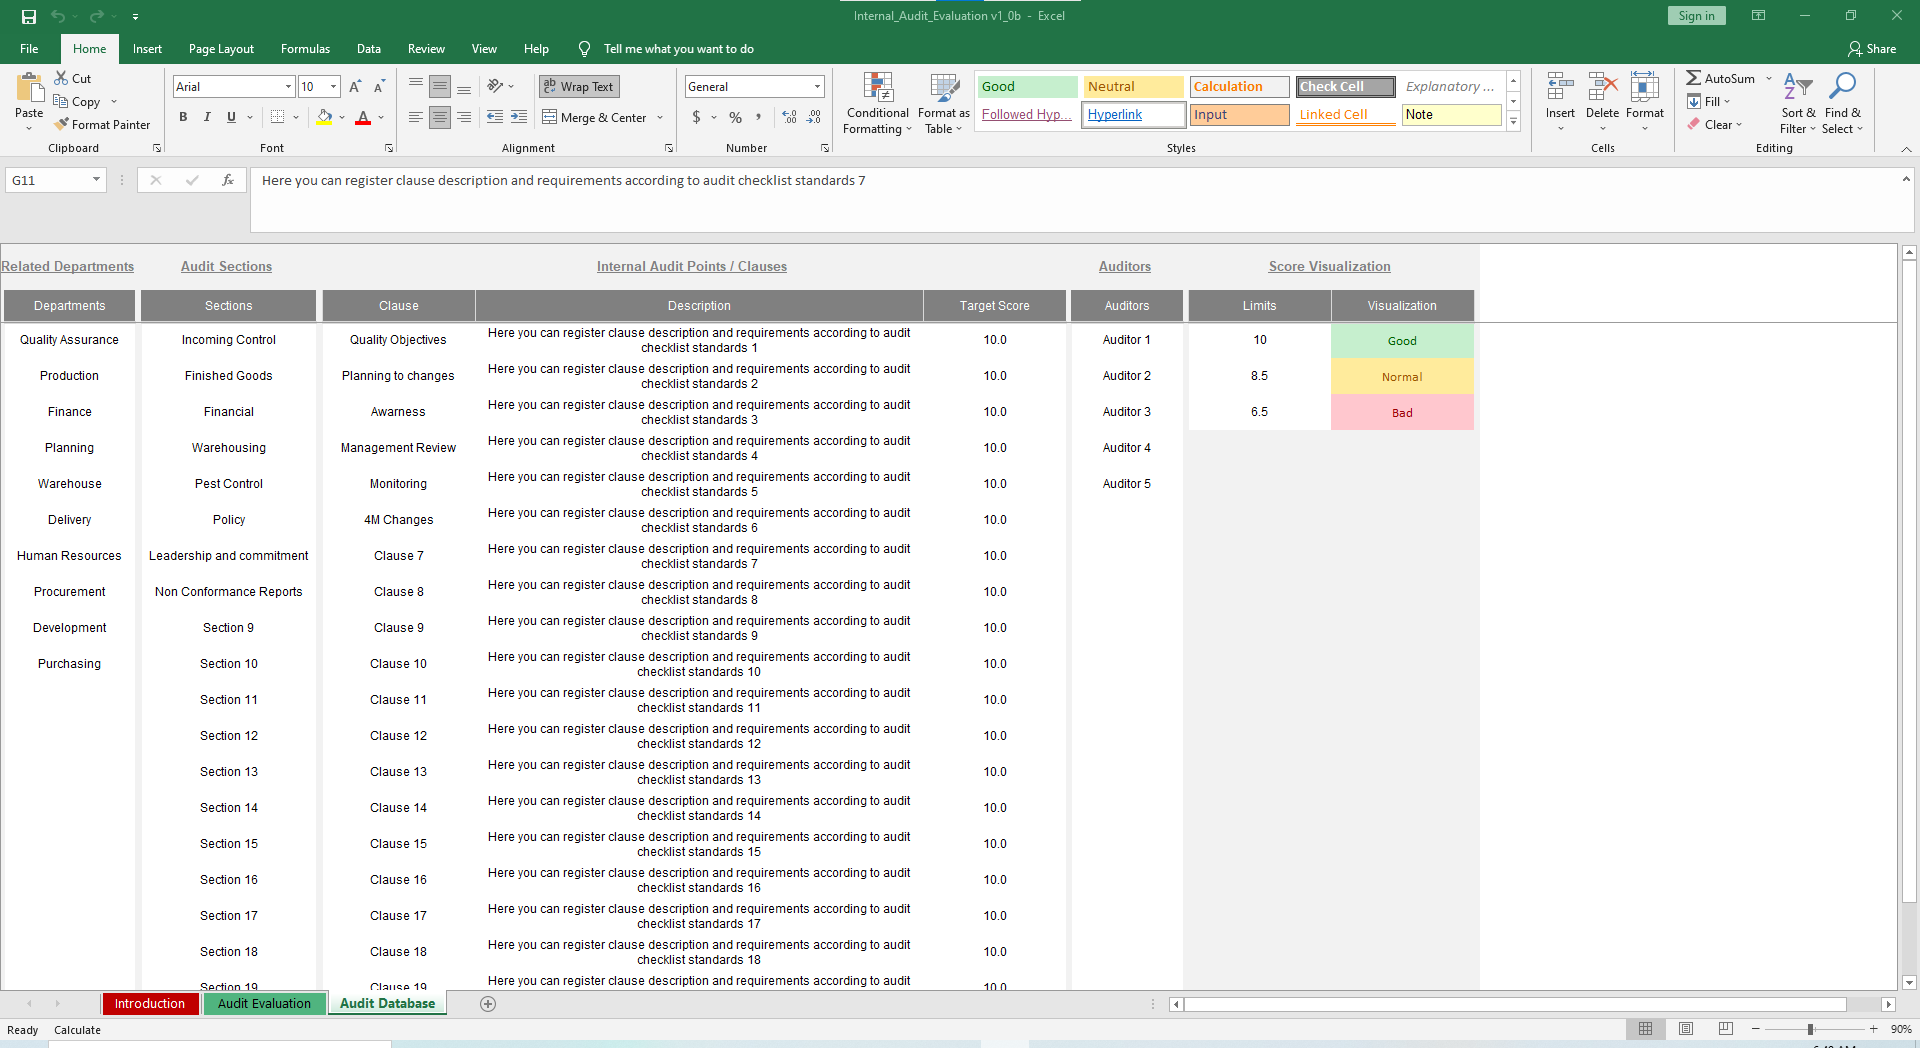Click the AutoSum sigma icon
1920x1048 pixels.
(1693, 78)
